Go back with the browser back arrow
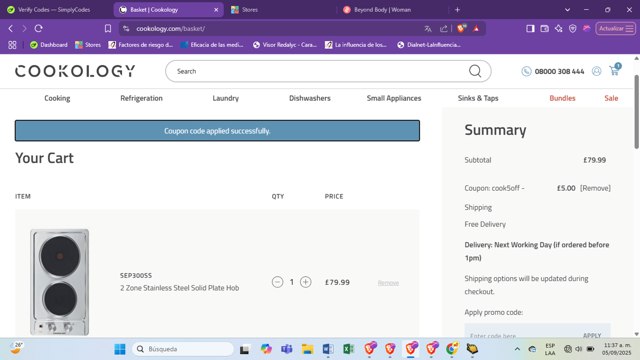Screen dimensions: 640x360 [11, 29]
